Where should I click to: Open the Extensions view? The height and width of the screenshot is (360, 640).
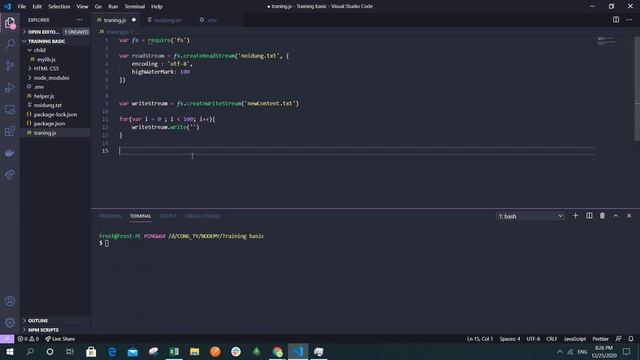pos(10,131)
